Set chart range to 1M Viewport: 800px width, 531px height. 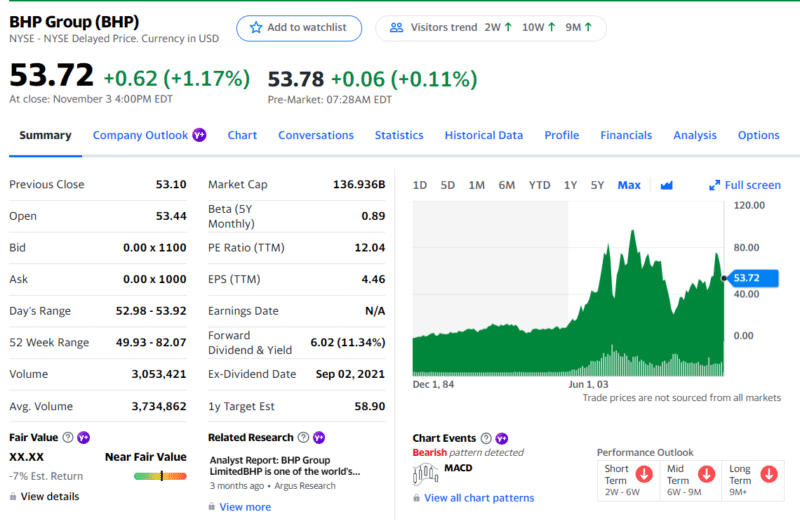[477, 185]
